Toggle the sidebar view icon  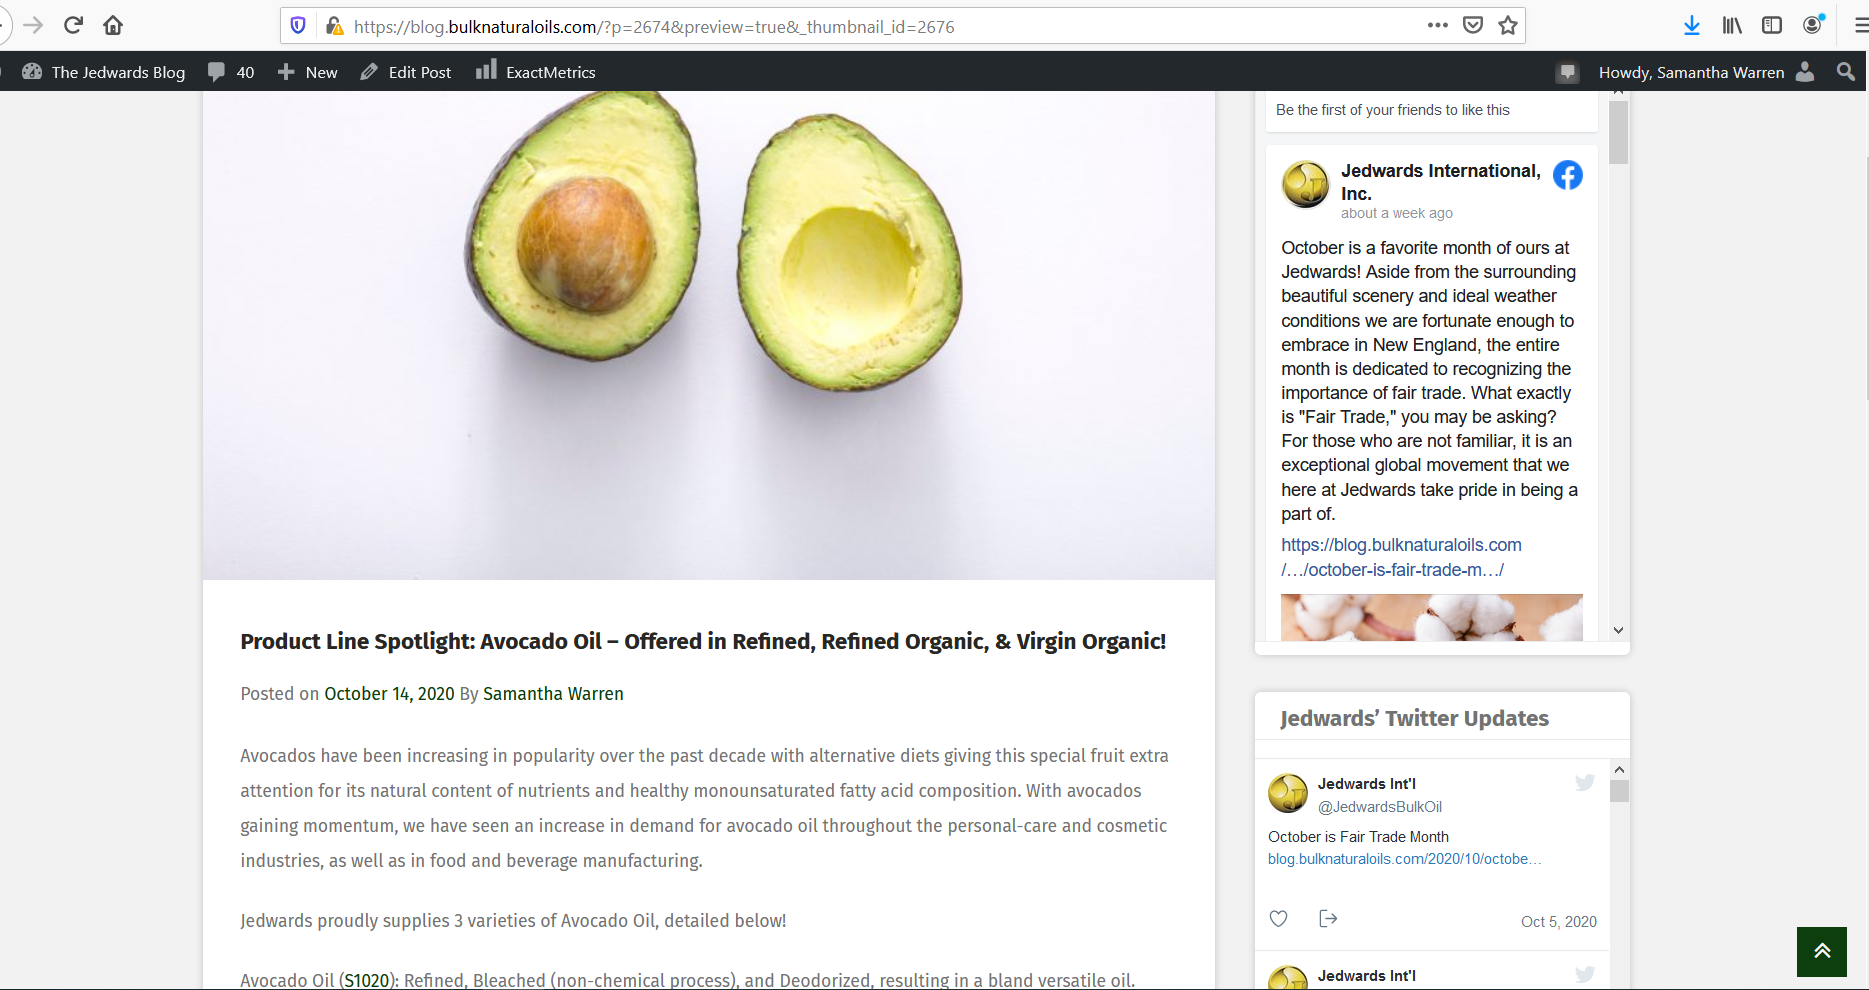pos(1772,26)
